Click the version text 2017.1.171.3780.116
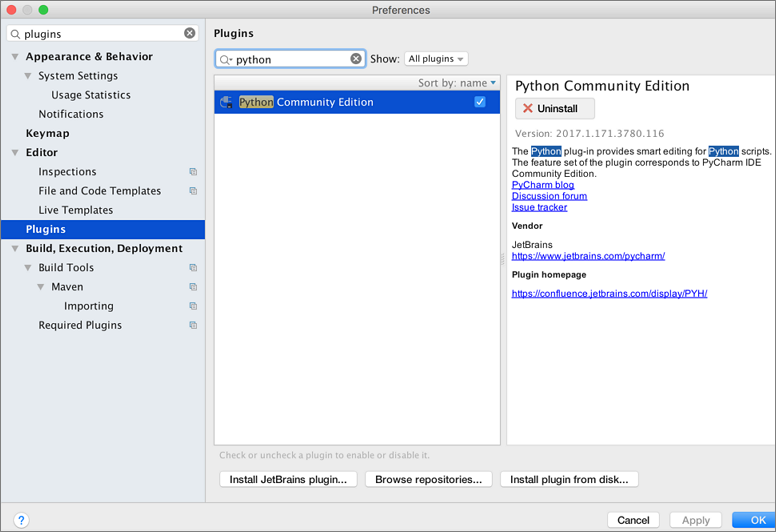This screenshot has width=776, height=532. (x=610, y=134)
